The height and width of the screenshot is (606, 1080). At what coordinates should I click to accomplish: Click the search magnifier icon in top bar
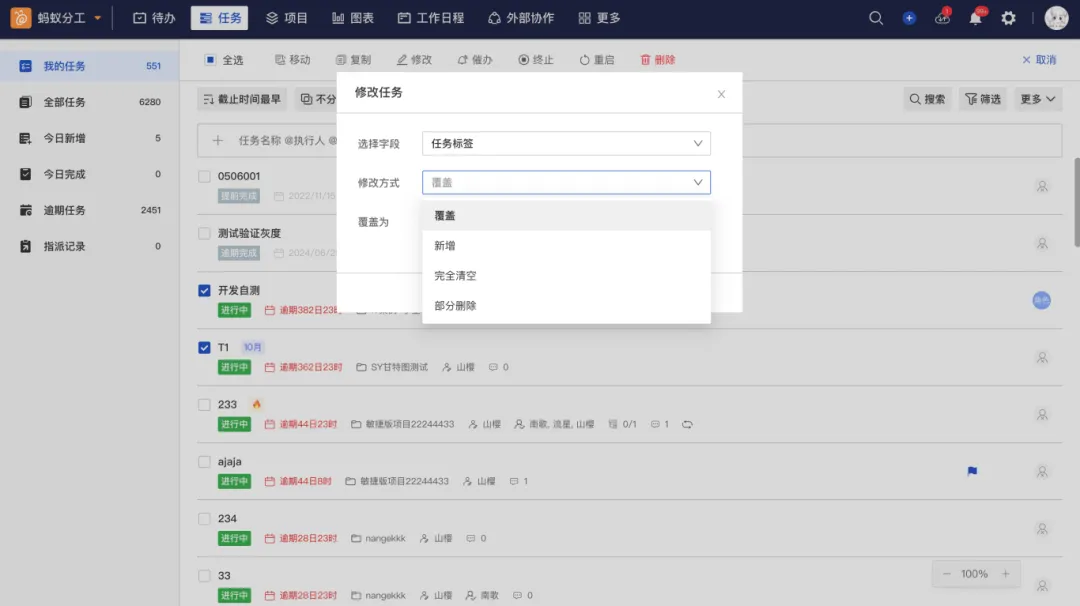point(876,18)
